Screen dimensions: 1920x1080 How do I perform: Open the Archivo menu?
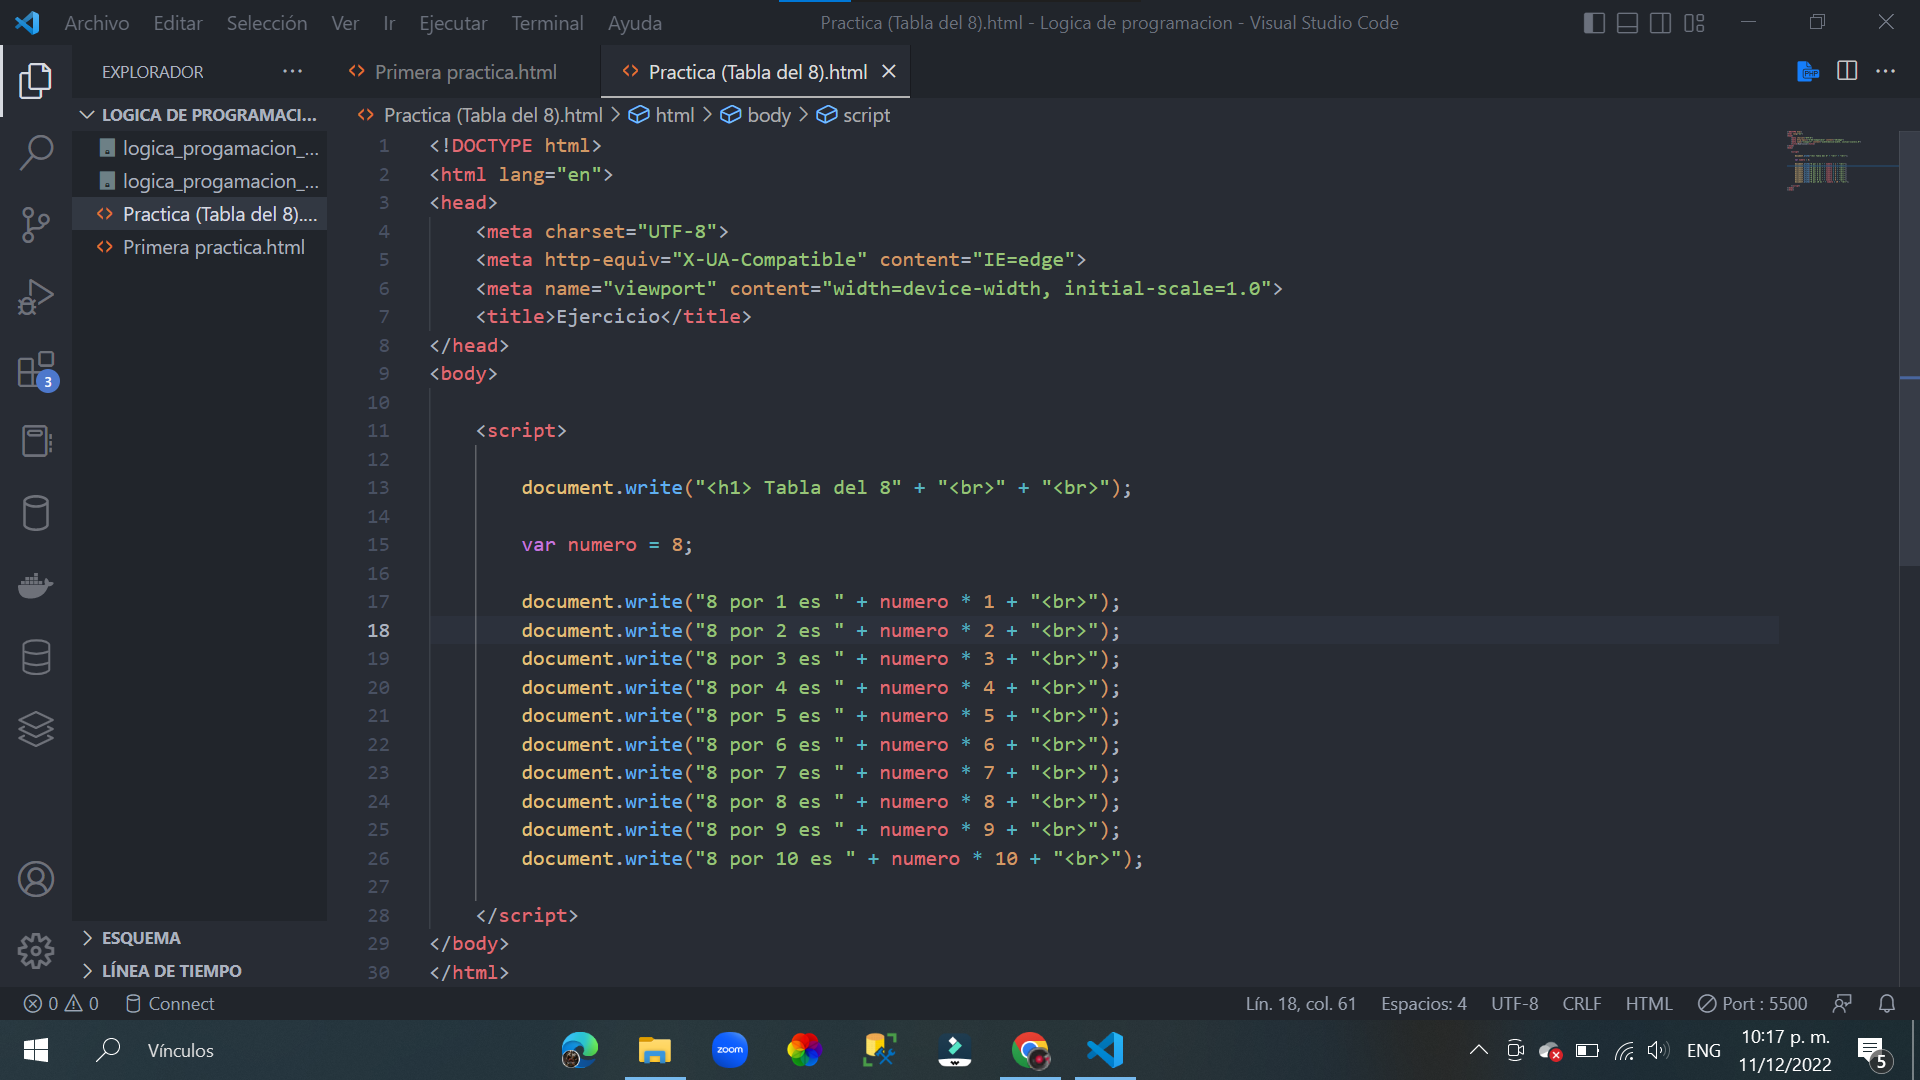(97, 22)
